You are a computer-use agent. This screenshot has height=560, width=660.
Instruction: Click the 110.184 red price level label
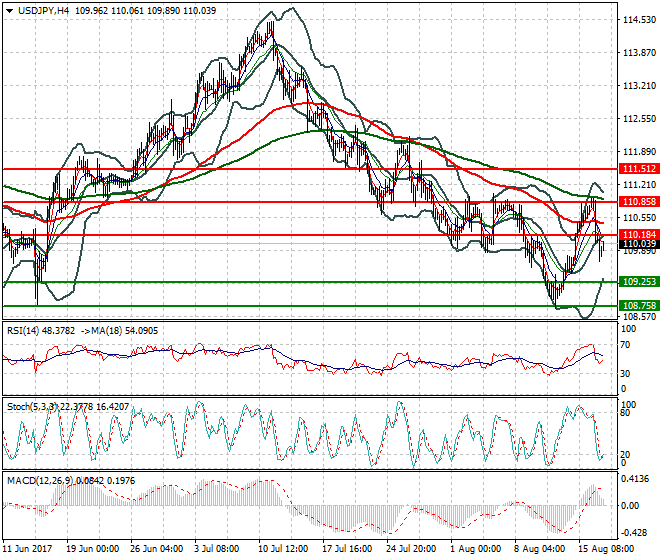point(639,235)
